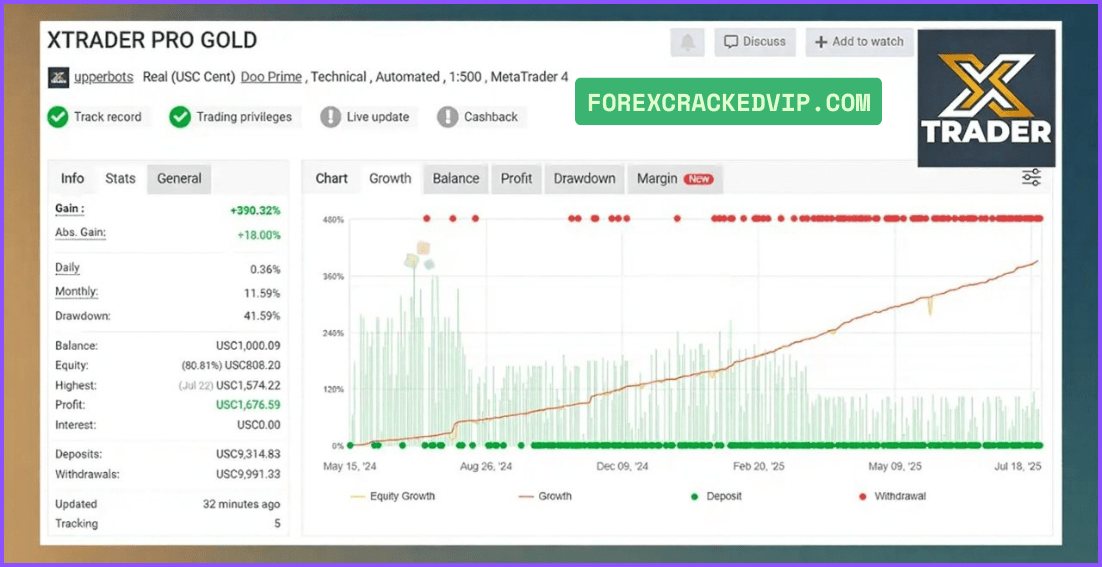Image resolution: width=1102 pixels, height=567 pixels.
Task: Click the Cashback badge label
Action: (x=491, y=117)
